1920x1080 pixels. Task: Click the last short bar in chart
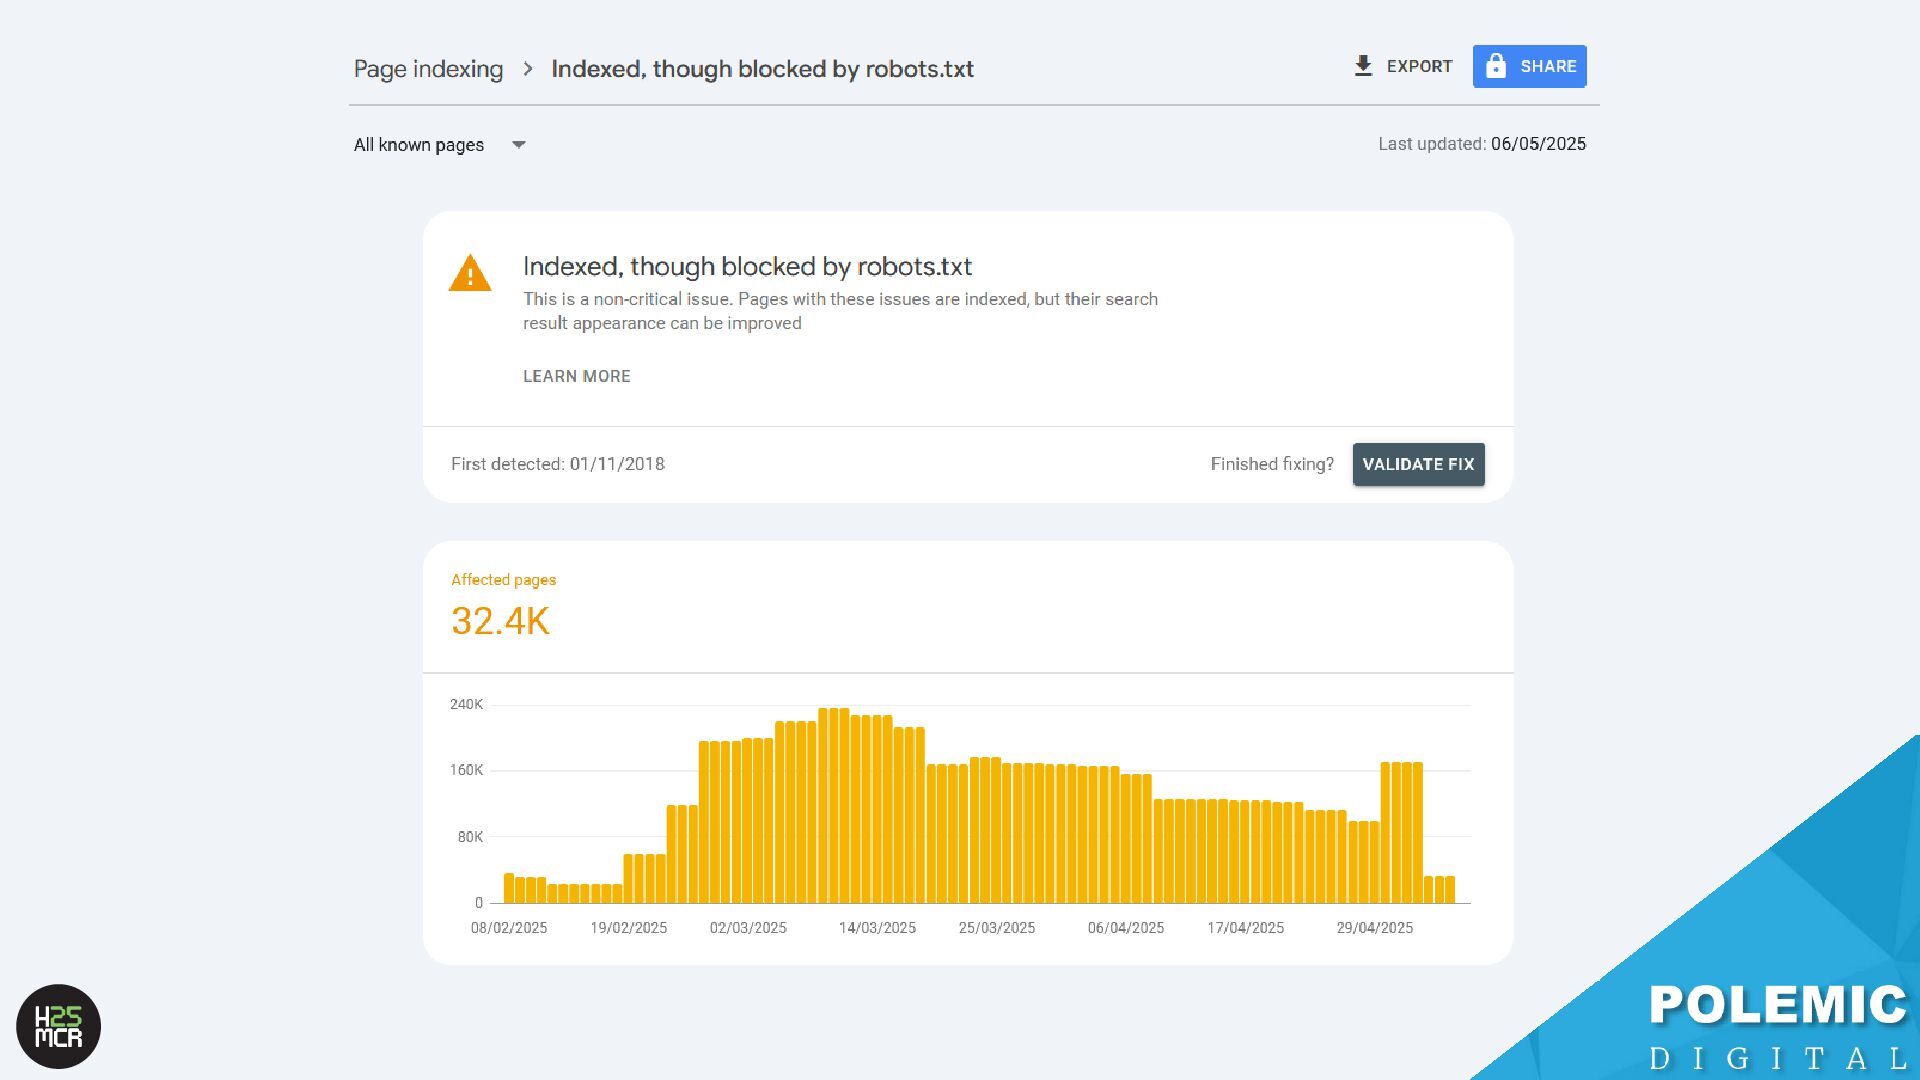[x=1450, y=889]
